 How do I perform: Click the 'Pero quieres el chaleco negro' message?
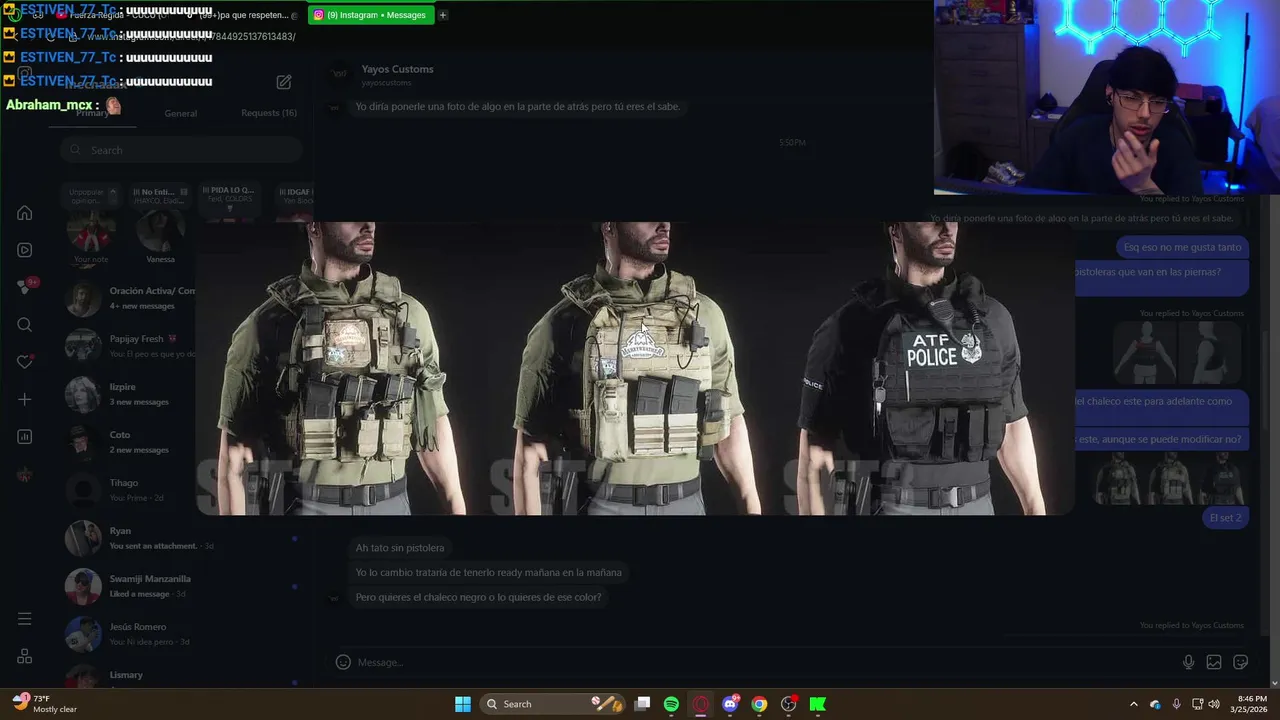pyautogui.click(x=478, y=597)
